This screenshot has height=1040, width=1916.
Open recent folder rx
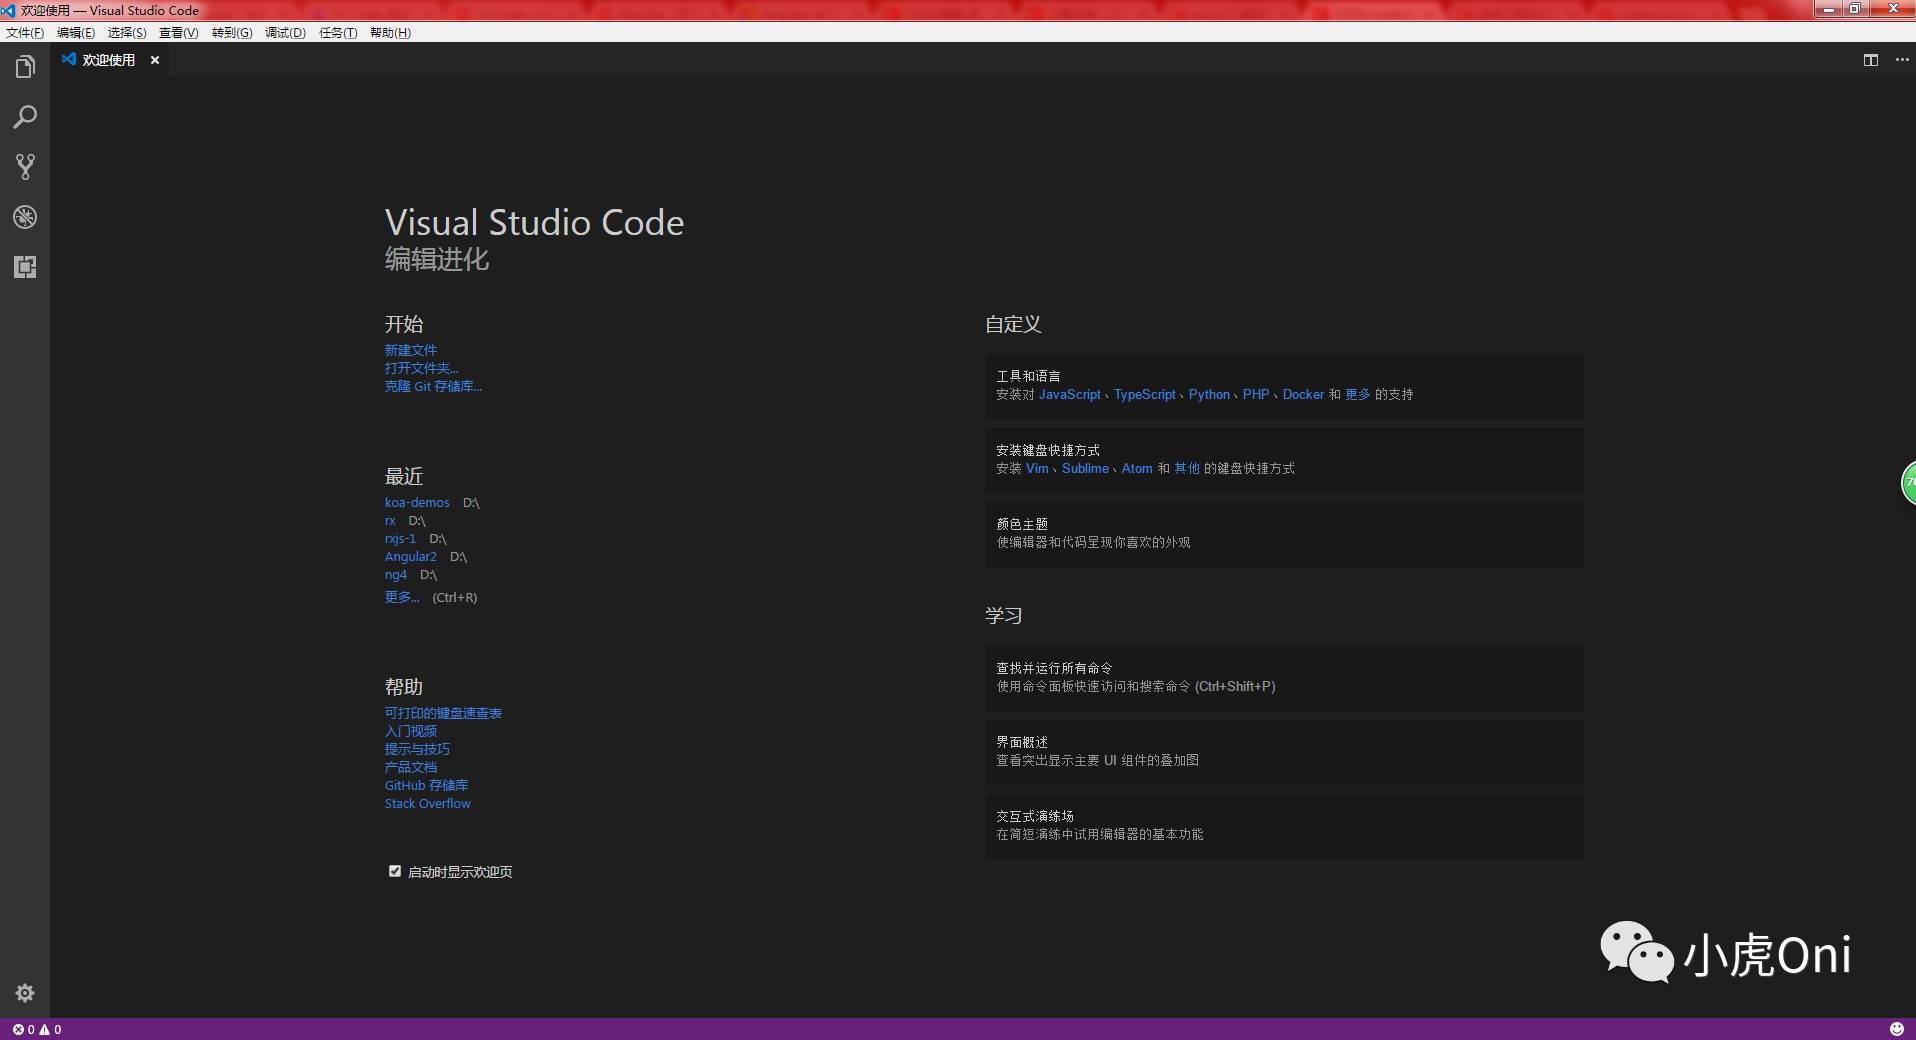point(390,520)
